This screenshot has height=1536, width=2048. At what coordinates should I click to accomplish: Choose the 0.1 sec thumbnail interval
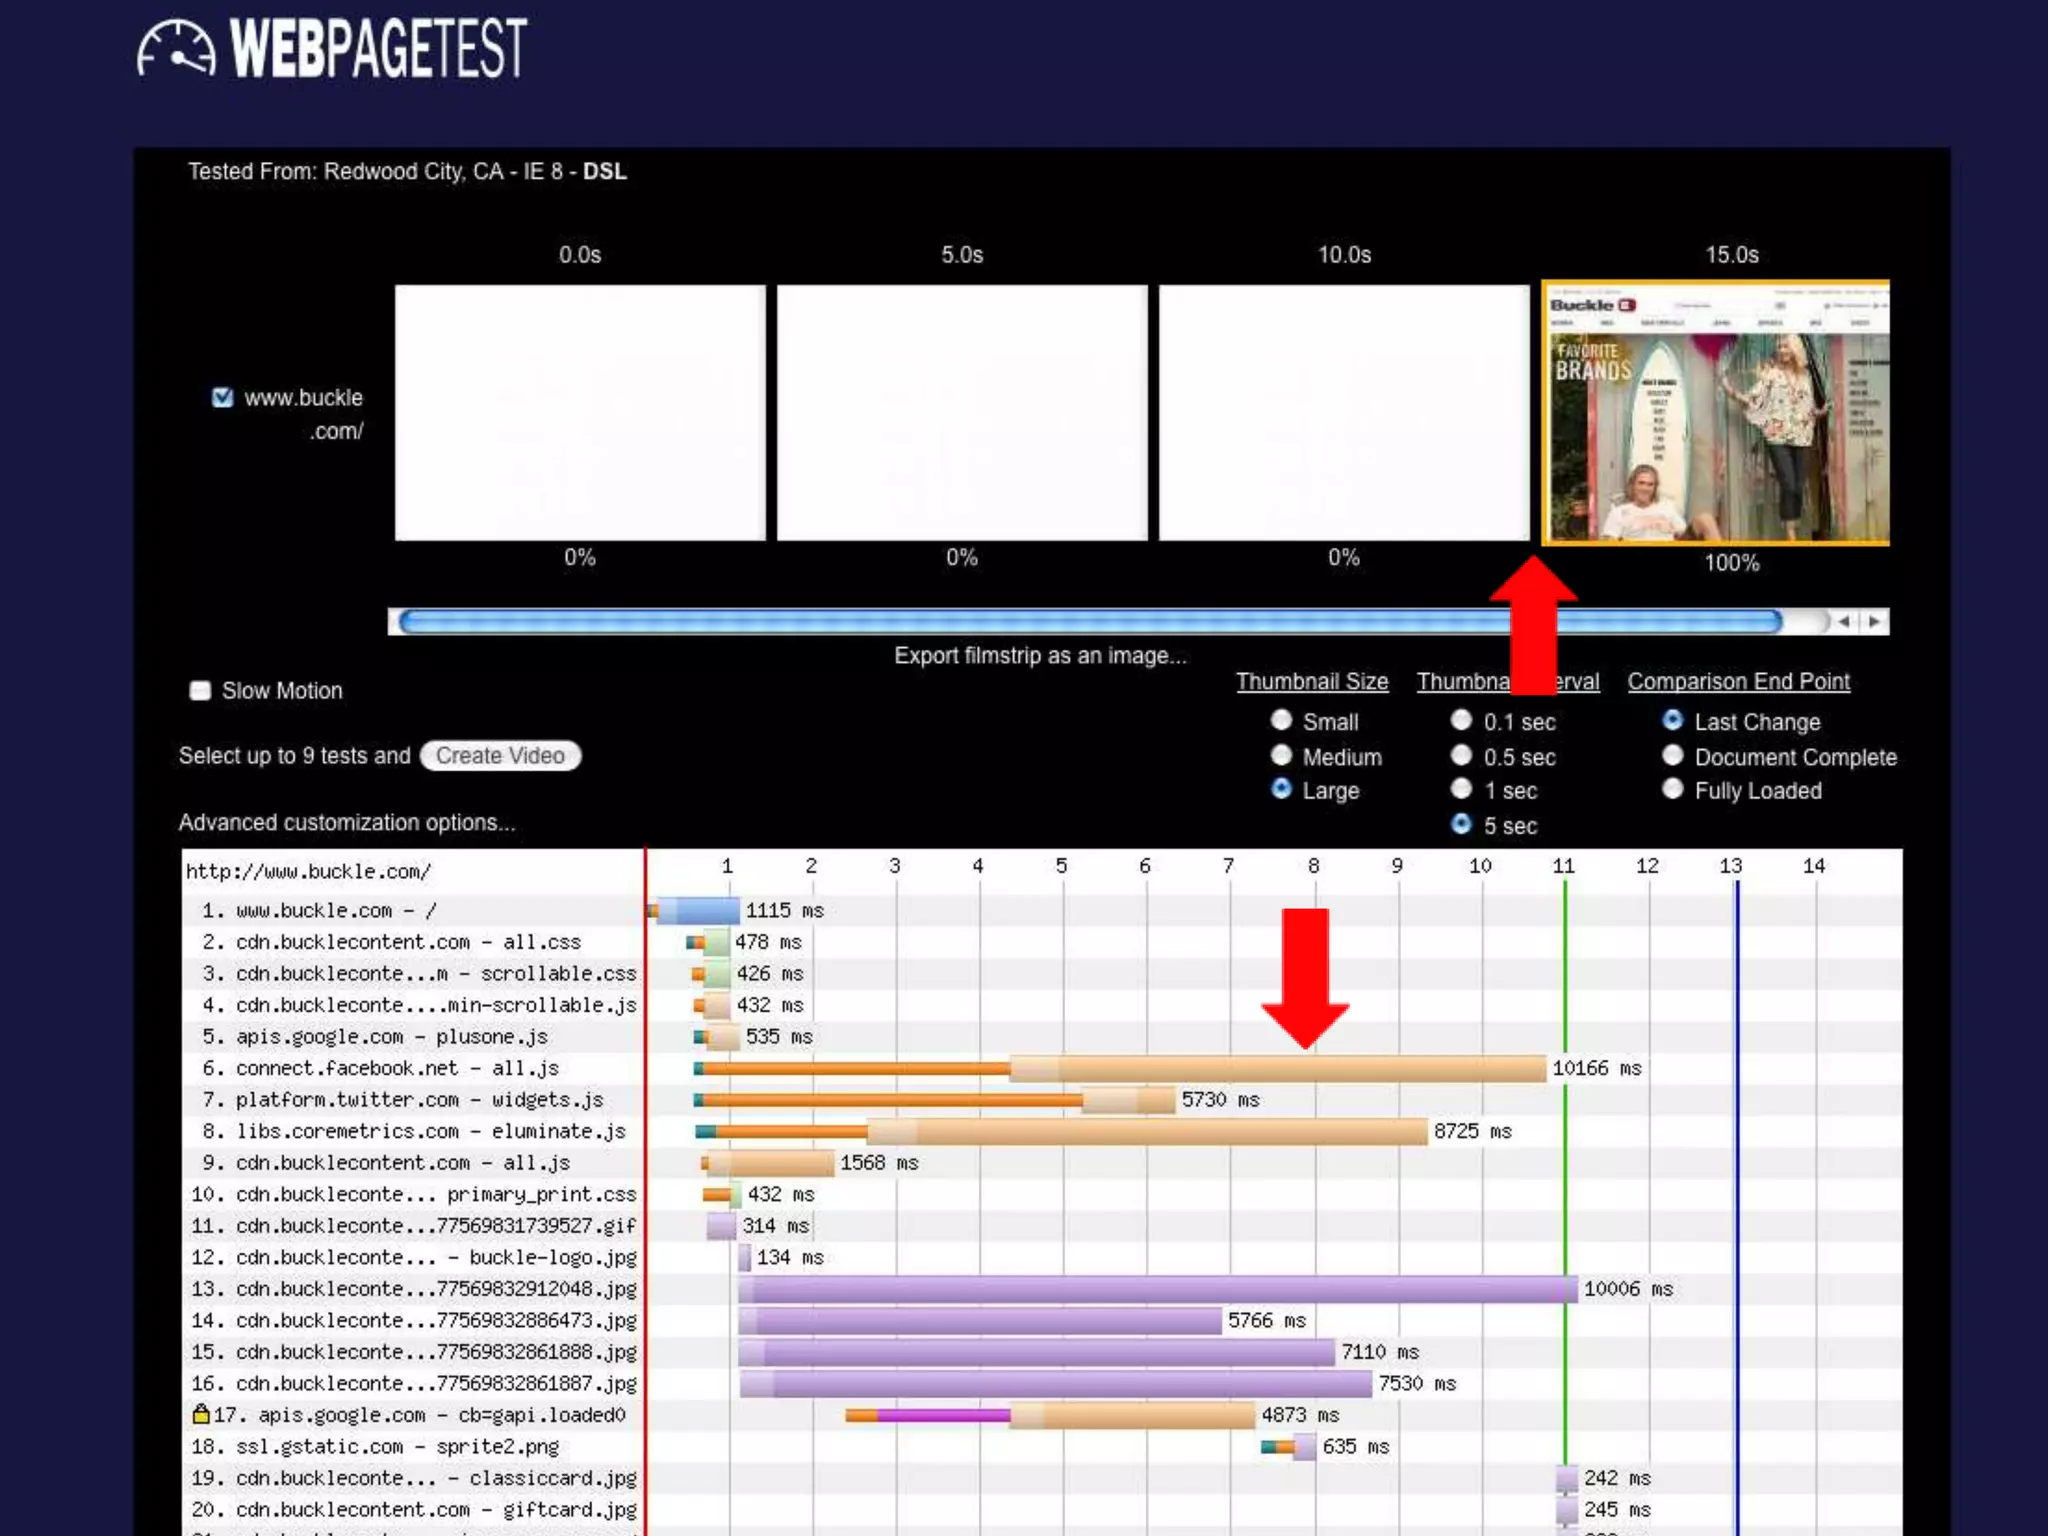[x=1461, y=721]
